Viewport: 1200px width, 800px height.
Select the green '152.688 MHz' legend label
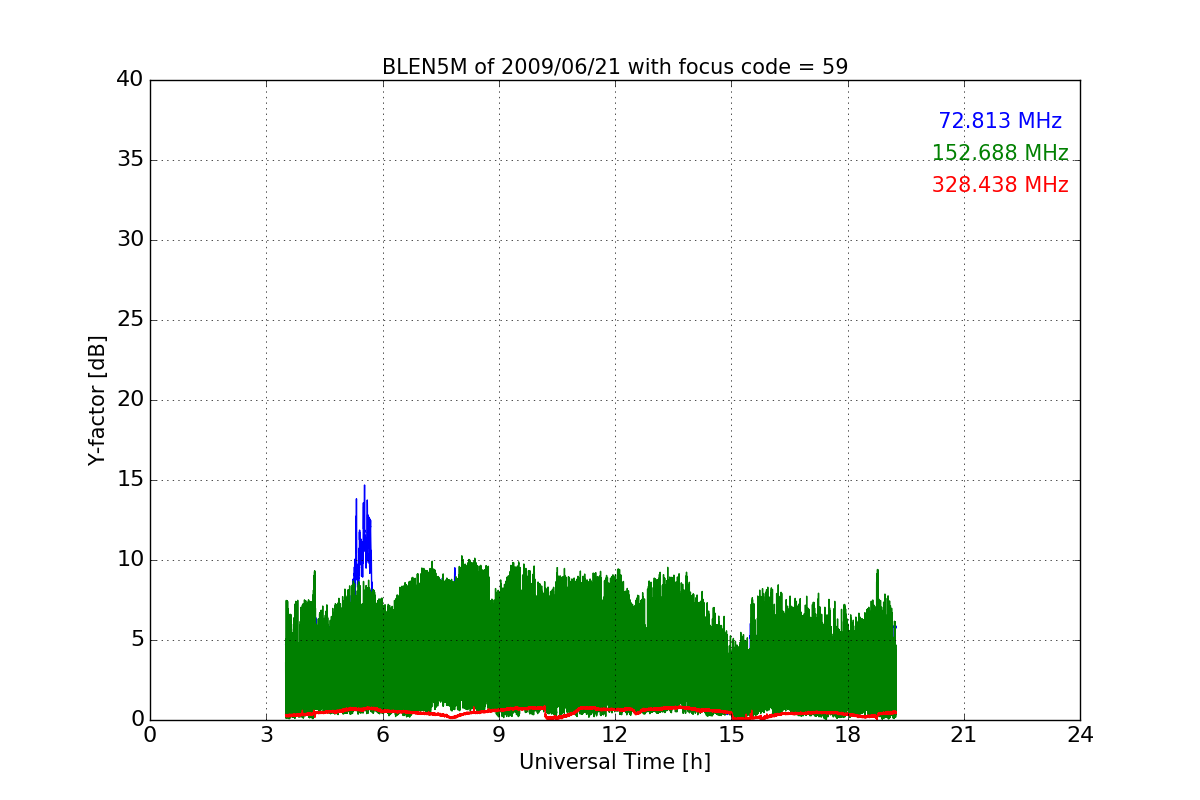[x=1000, y=153]
